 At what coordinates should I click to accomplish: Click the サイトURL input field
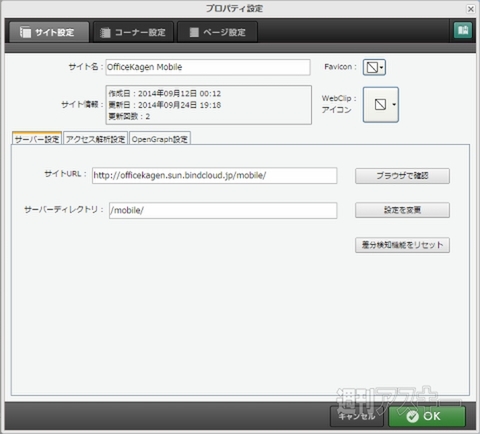coord(215,175)
